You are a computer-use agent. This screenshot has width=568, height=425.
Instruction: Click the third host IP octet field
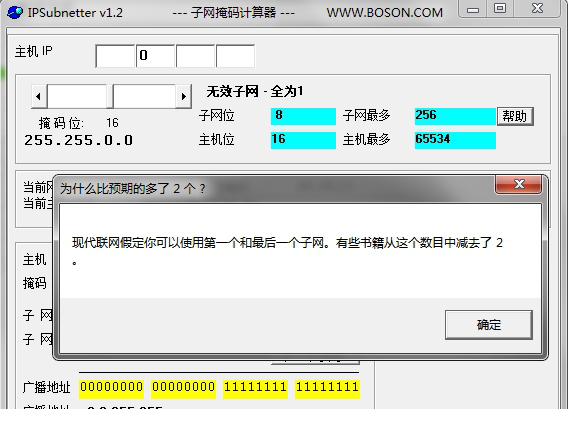tap(196, 56)
